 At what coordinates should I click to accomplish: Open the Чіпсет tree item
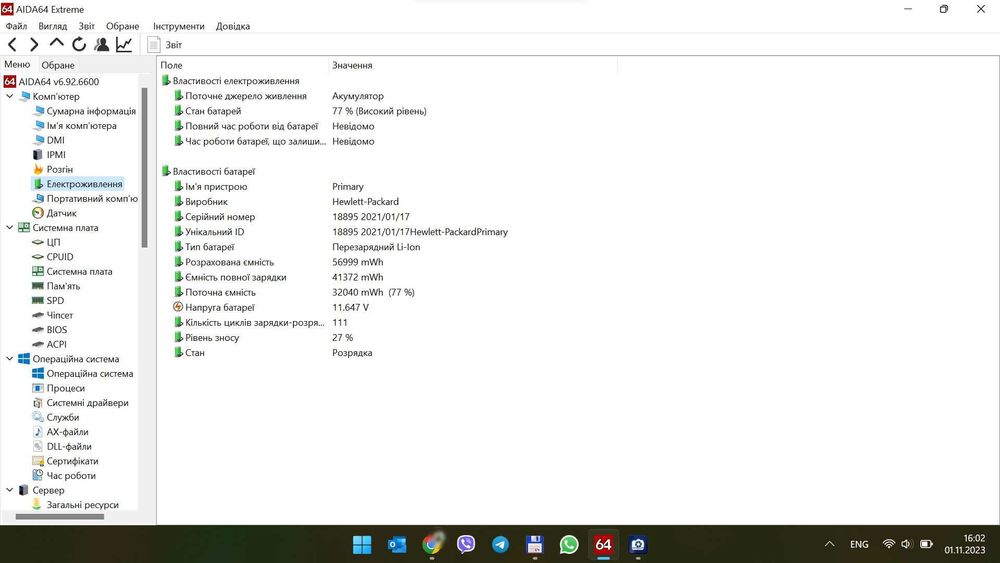point(53,315)
